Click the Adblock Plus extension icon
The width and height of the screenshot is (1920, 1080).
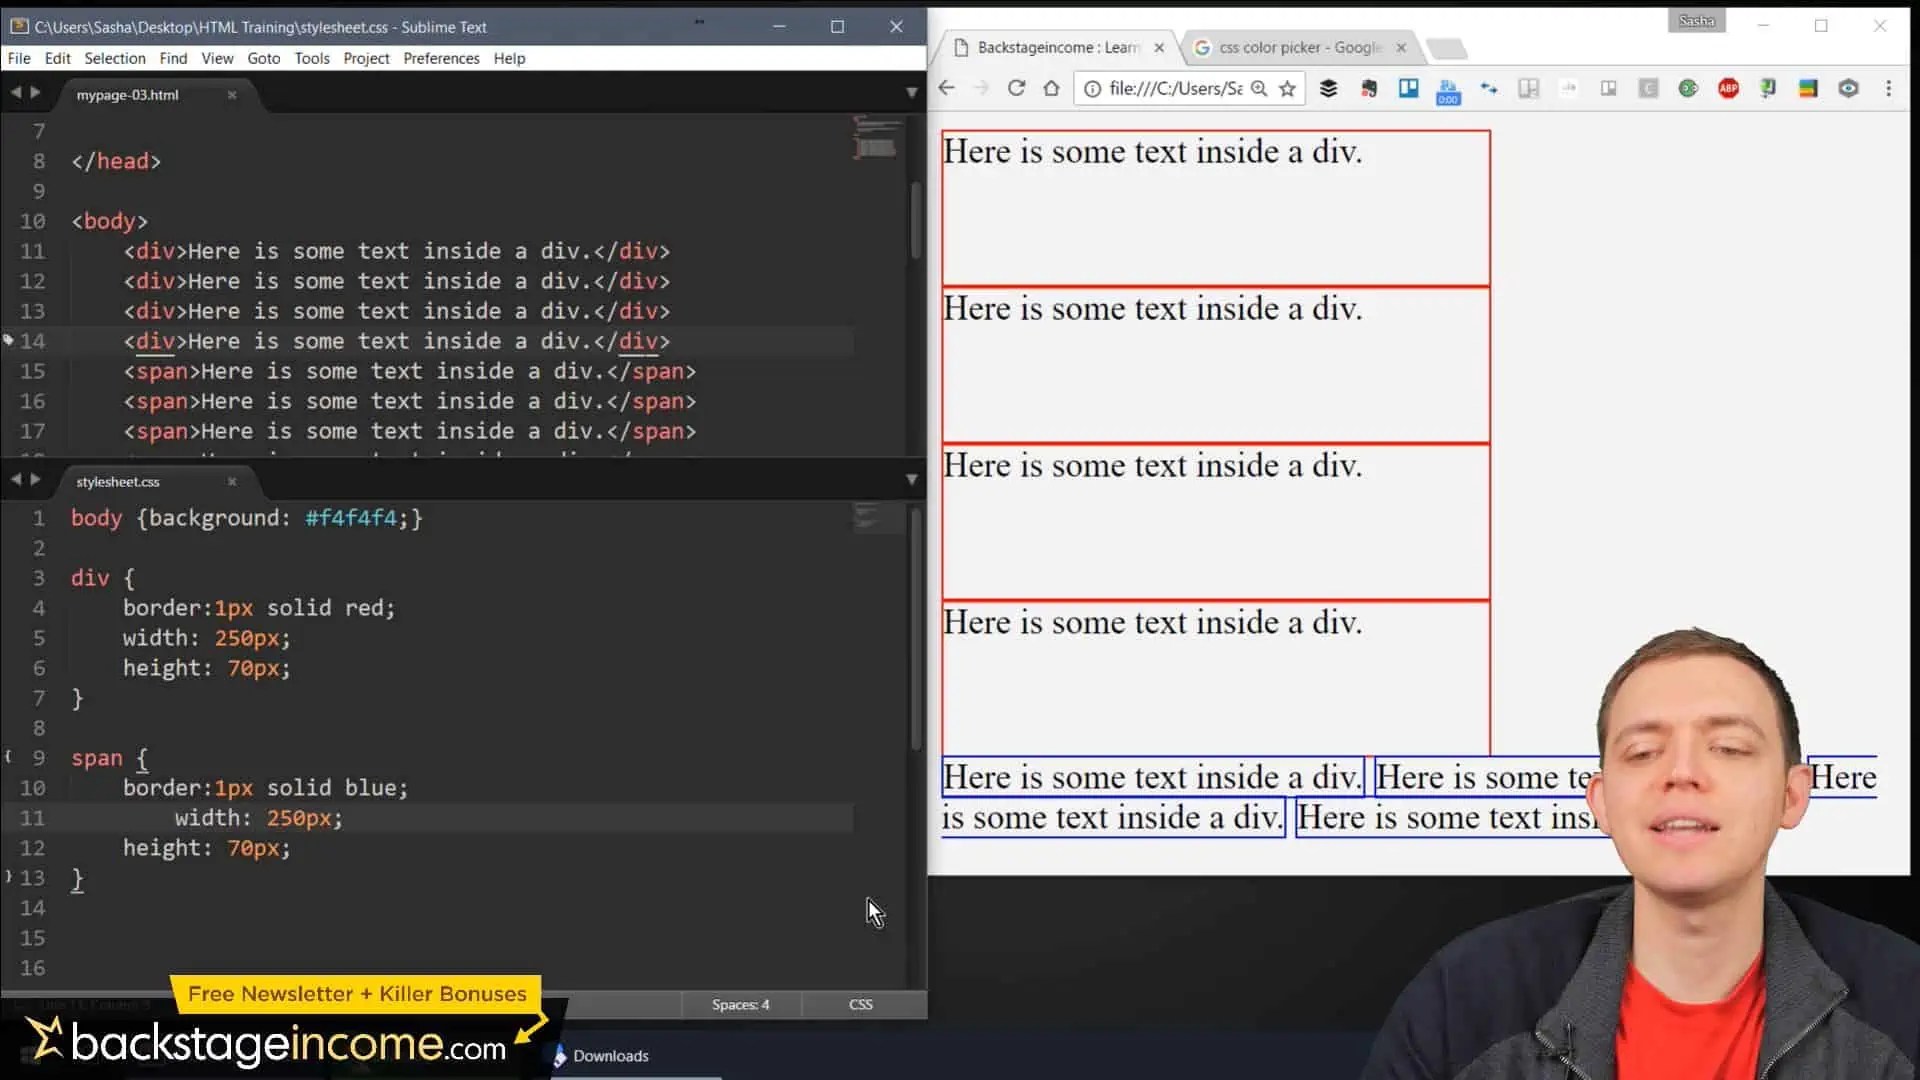(x=1728, y=89)
